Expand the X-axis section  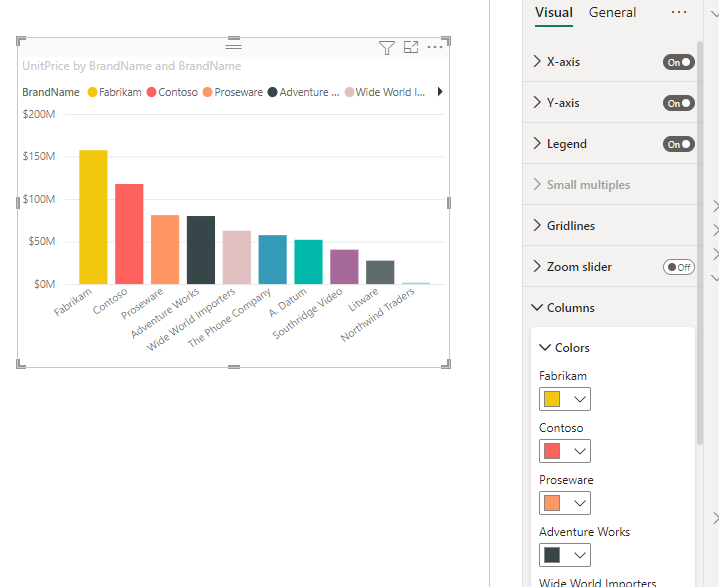point(537,61)
